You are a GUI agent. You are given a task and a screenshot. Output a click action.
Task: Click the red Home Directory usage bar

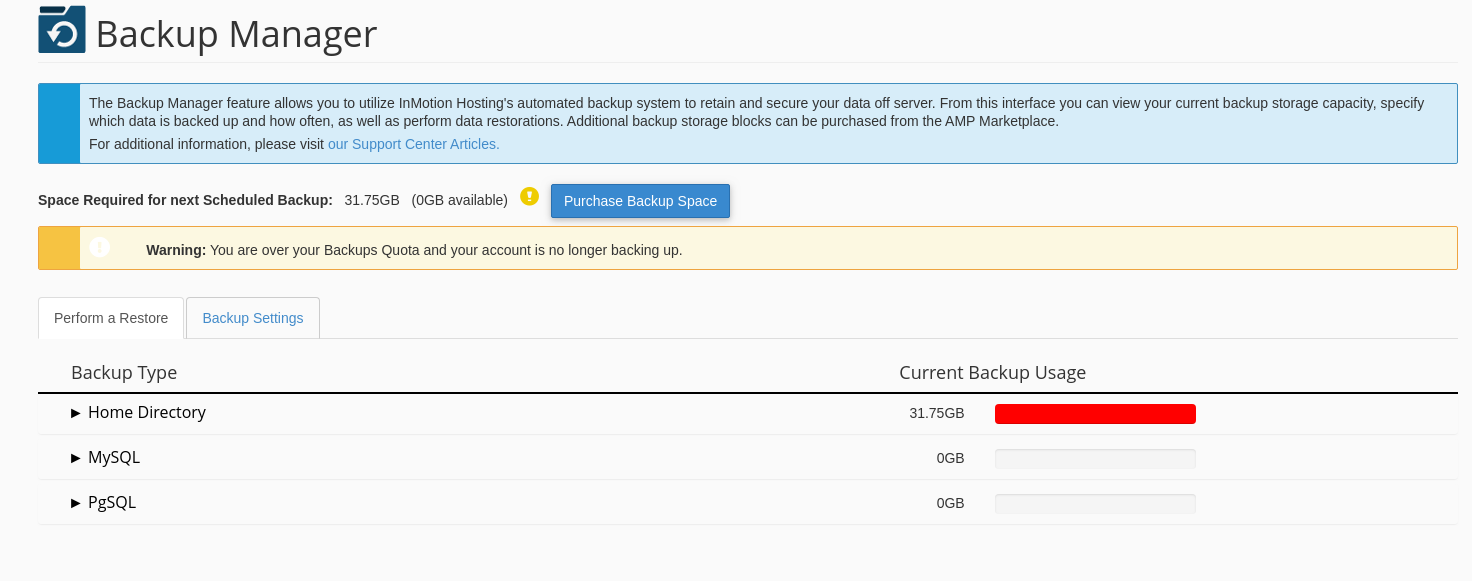pyautogui.click(x=1095, y=414)
